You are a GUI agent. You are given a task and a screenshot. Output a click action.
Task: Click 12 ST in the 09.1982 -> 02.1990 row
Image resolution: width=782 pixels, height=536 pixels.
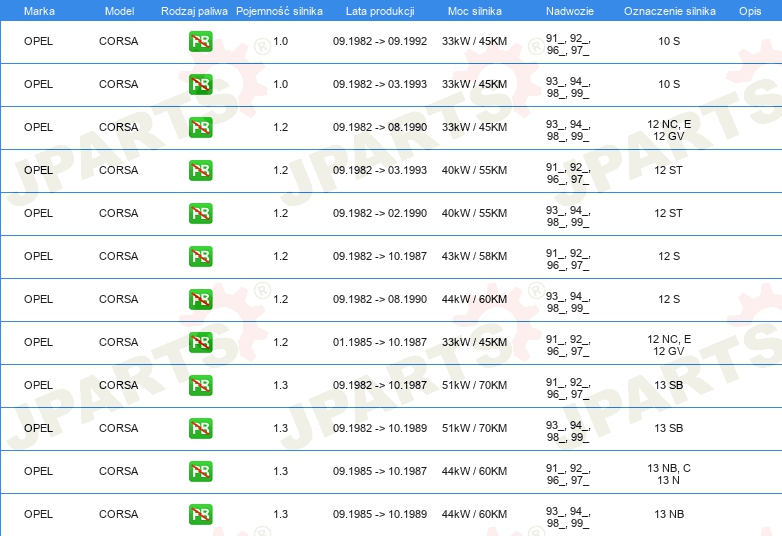pos(668,213)
